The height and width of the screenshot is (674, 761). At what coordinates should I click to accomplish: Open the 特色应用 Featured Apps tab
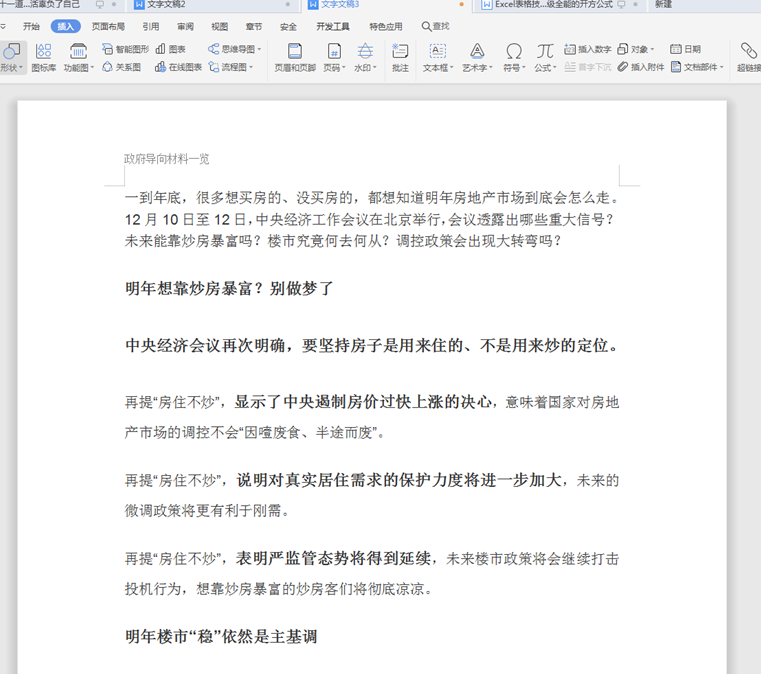click(386, 26)
